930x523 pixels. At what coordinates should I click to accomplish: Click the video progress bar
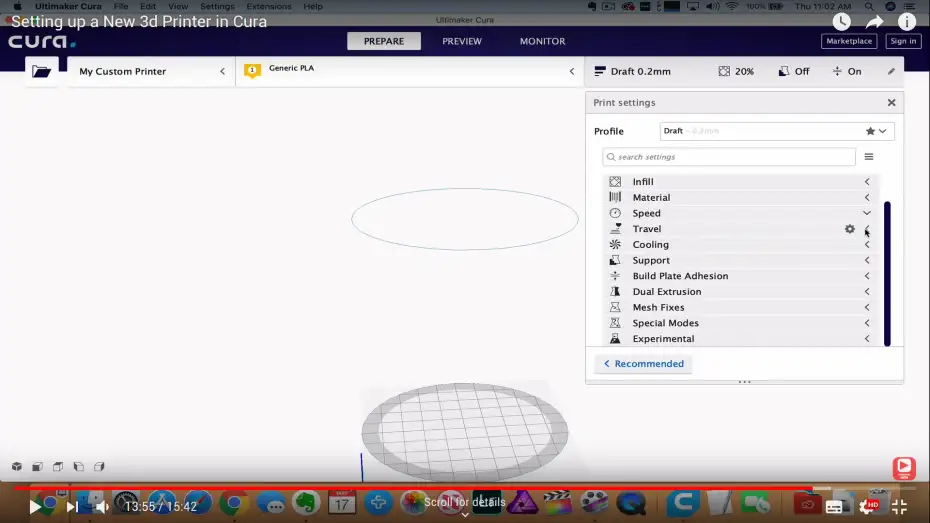pos(465,488)
